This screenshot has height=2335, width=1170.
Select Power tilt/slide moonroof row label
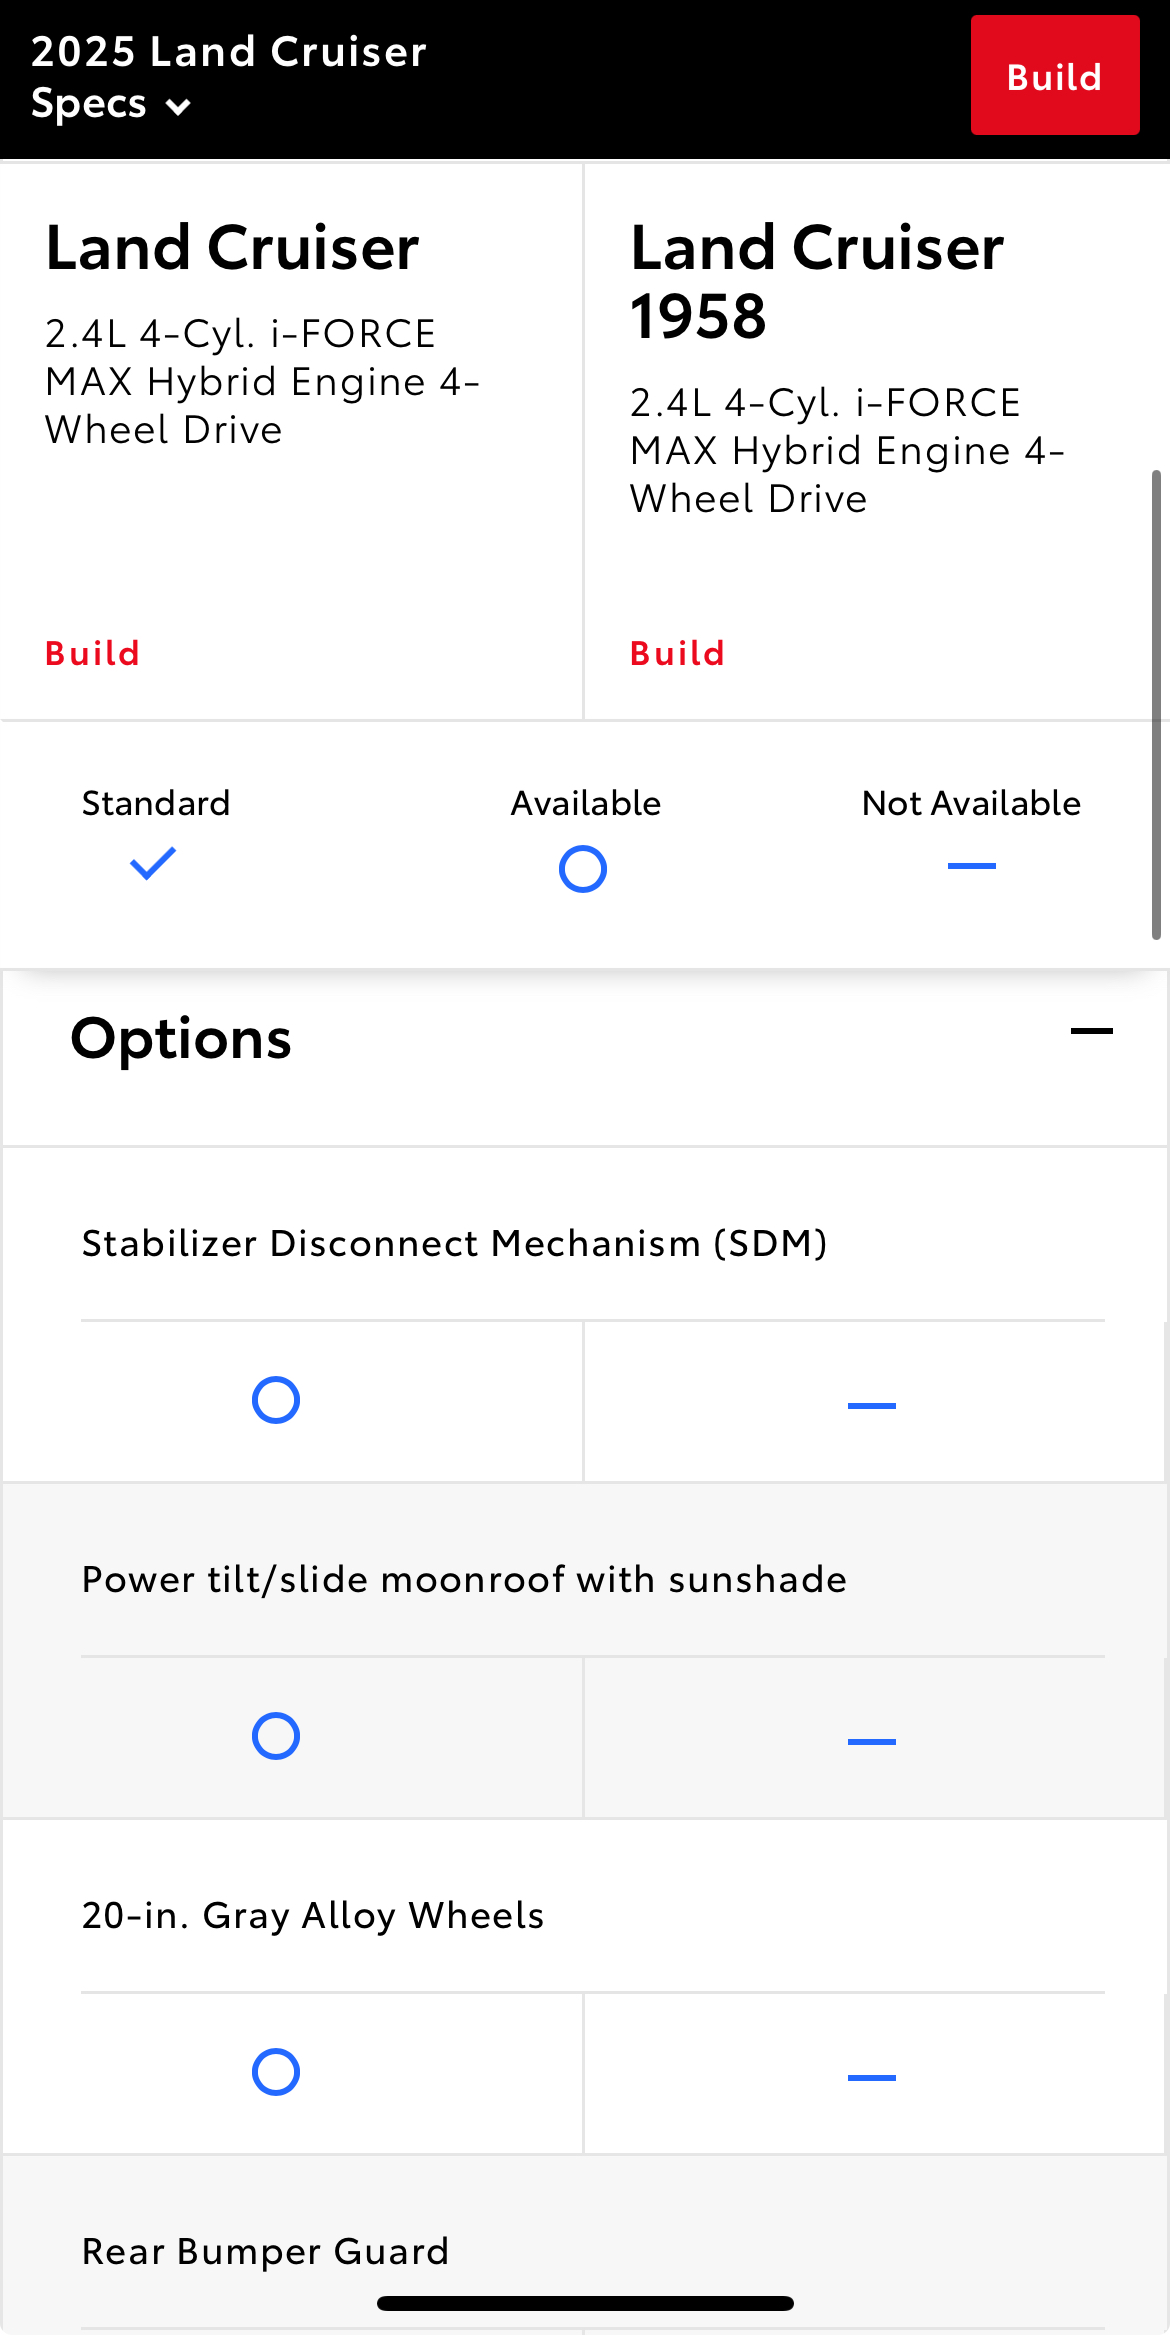click(464, 1579)
